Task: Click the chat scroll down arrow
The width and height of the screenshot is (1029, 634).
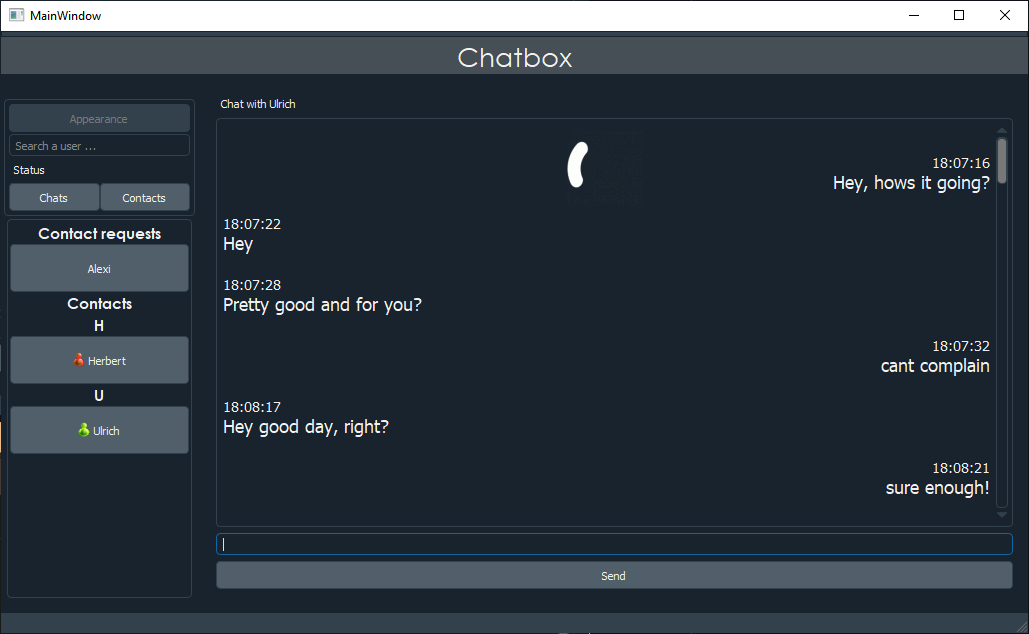Action: tap(1001, 515)
